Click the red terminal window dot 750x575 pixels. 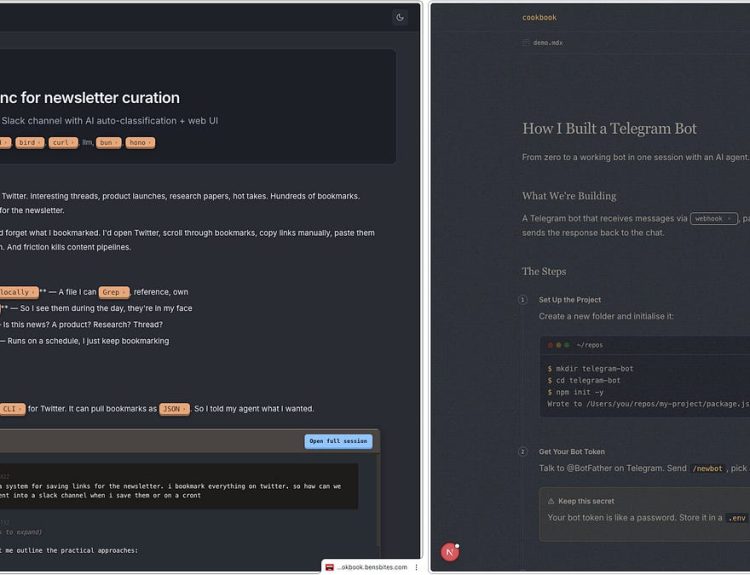(549, 344)
